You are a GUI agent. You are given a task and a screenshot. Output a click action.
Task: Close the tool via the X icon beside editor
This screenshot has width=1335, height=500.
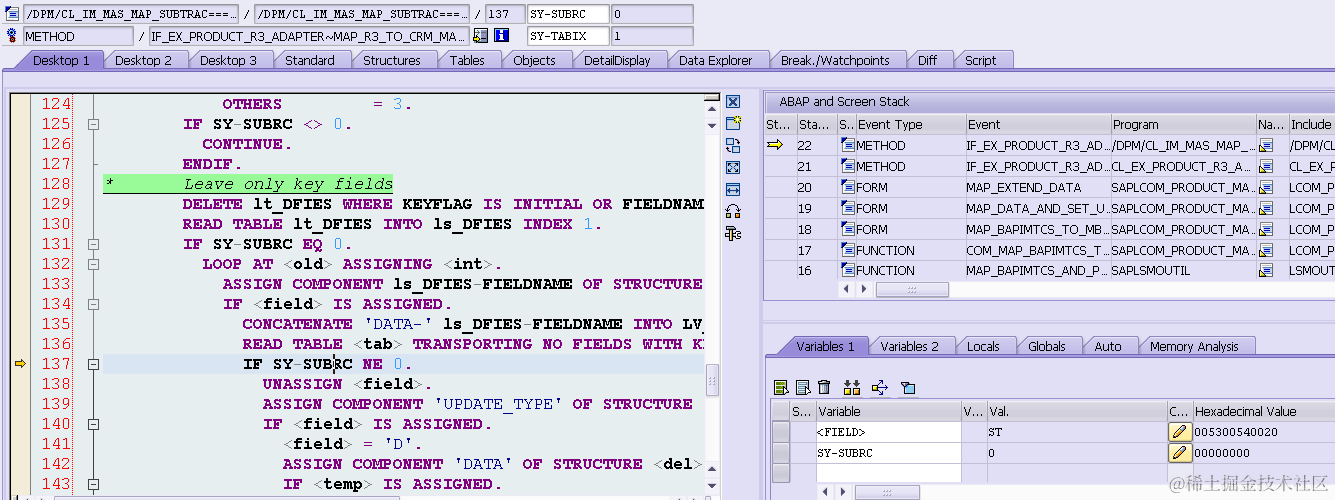(733, 102)
